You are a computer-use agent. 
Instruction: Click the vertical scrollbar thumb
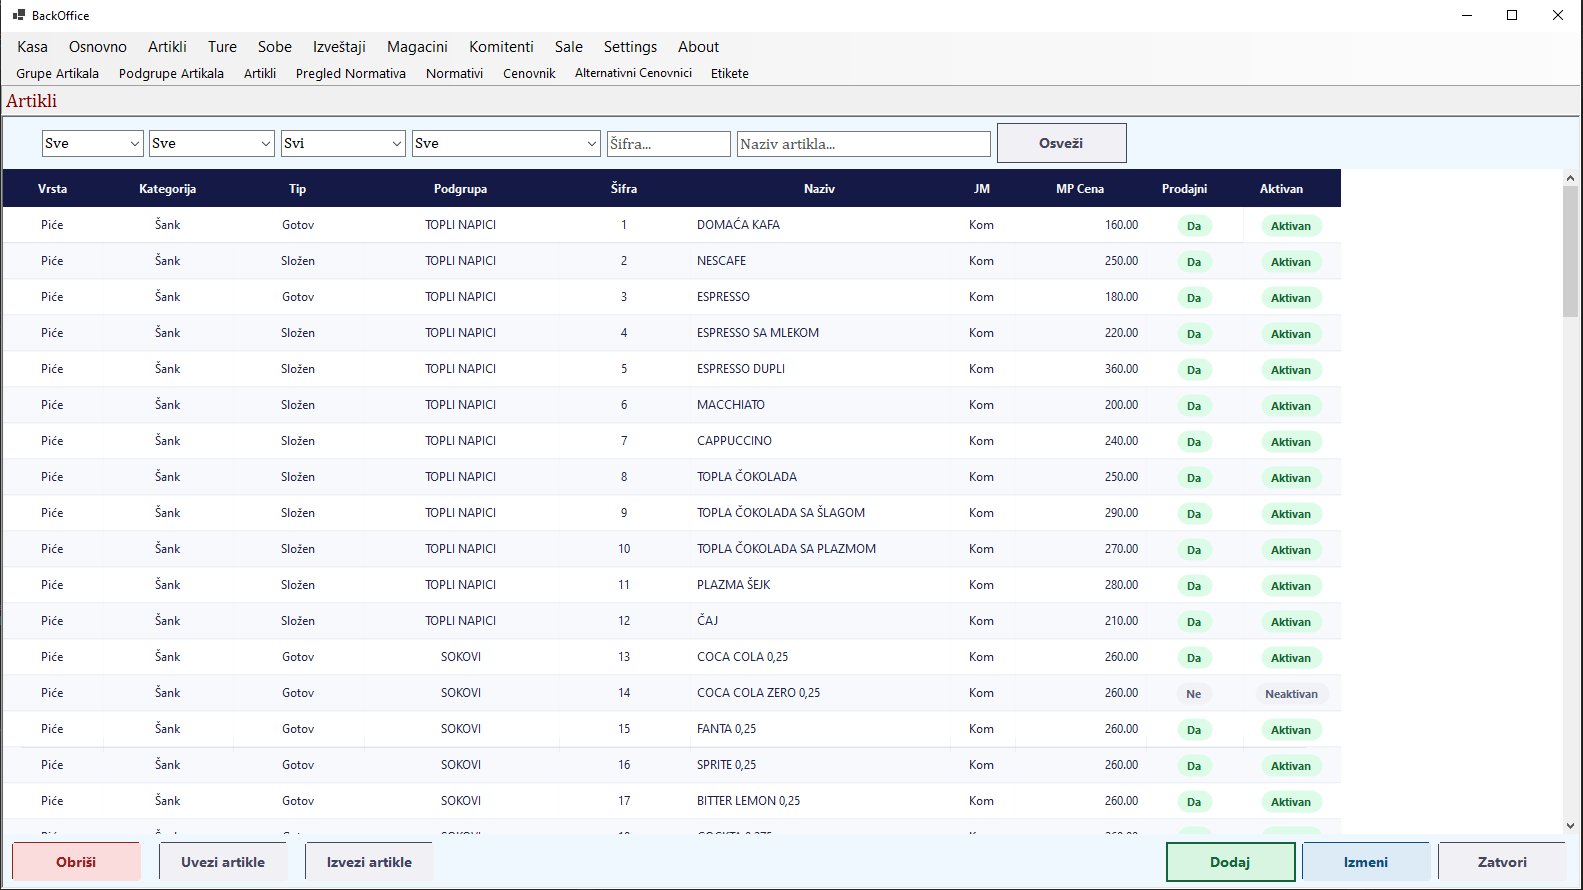(x=1570, y=251)
